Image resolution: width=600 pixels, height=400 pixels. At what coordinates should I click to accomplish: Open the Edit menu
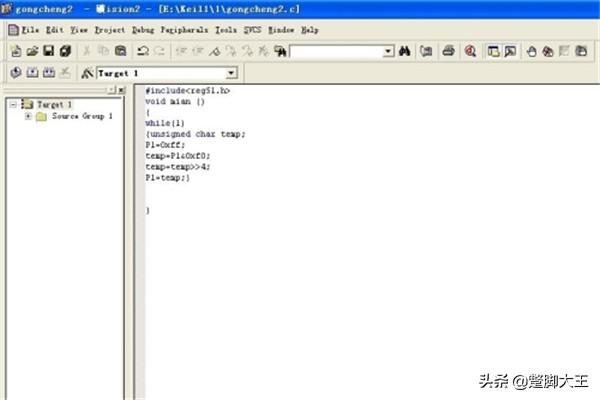click(55, 30)
